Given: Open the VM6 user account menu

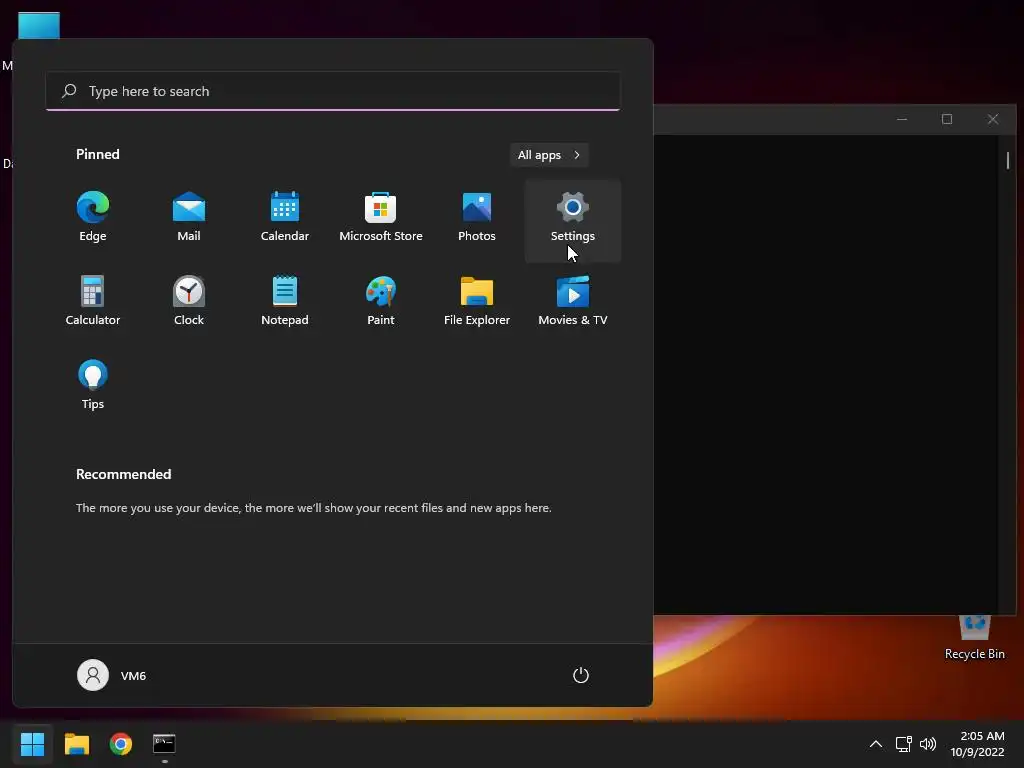Looking at the screenshot, I should tap(112, 675).
